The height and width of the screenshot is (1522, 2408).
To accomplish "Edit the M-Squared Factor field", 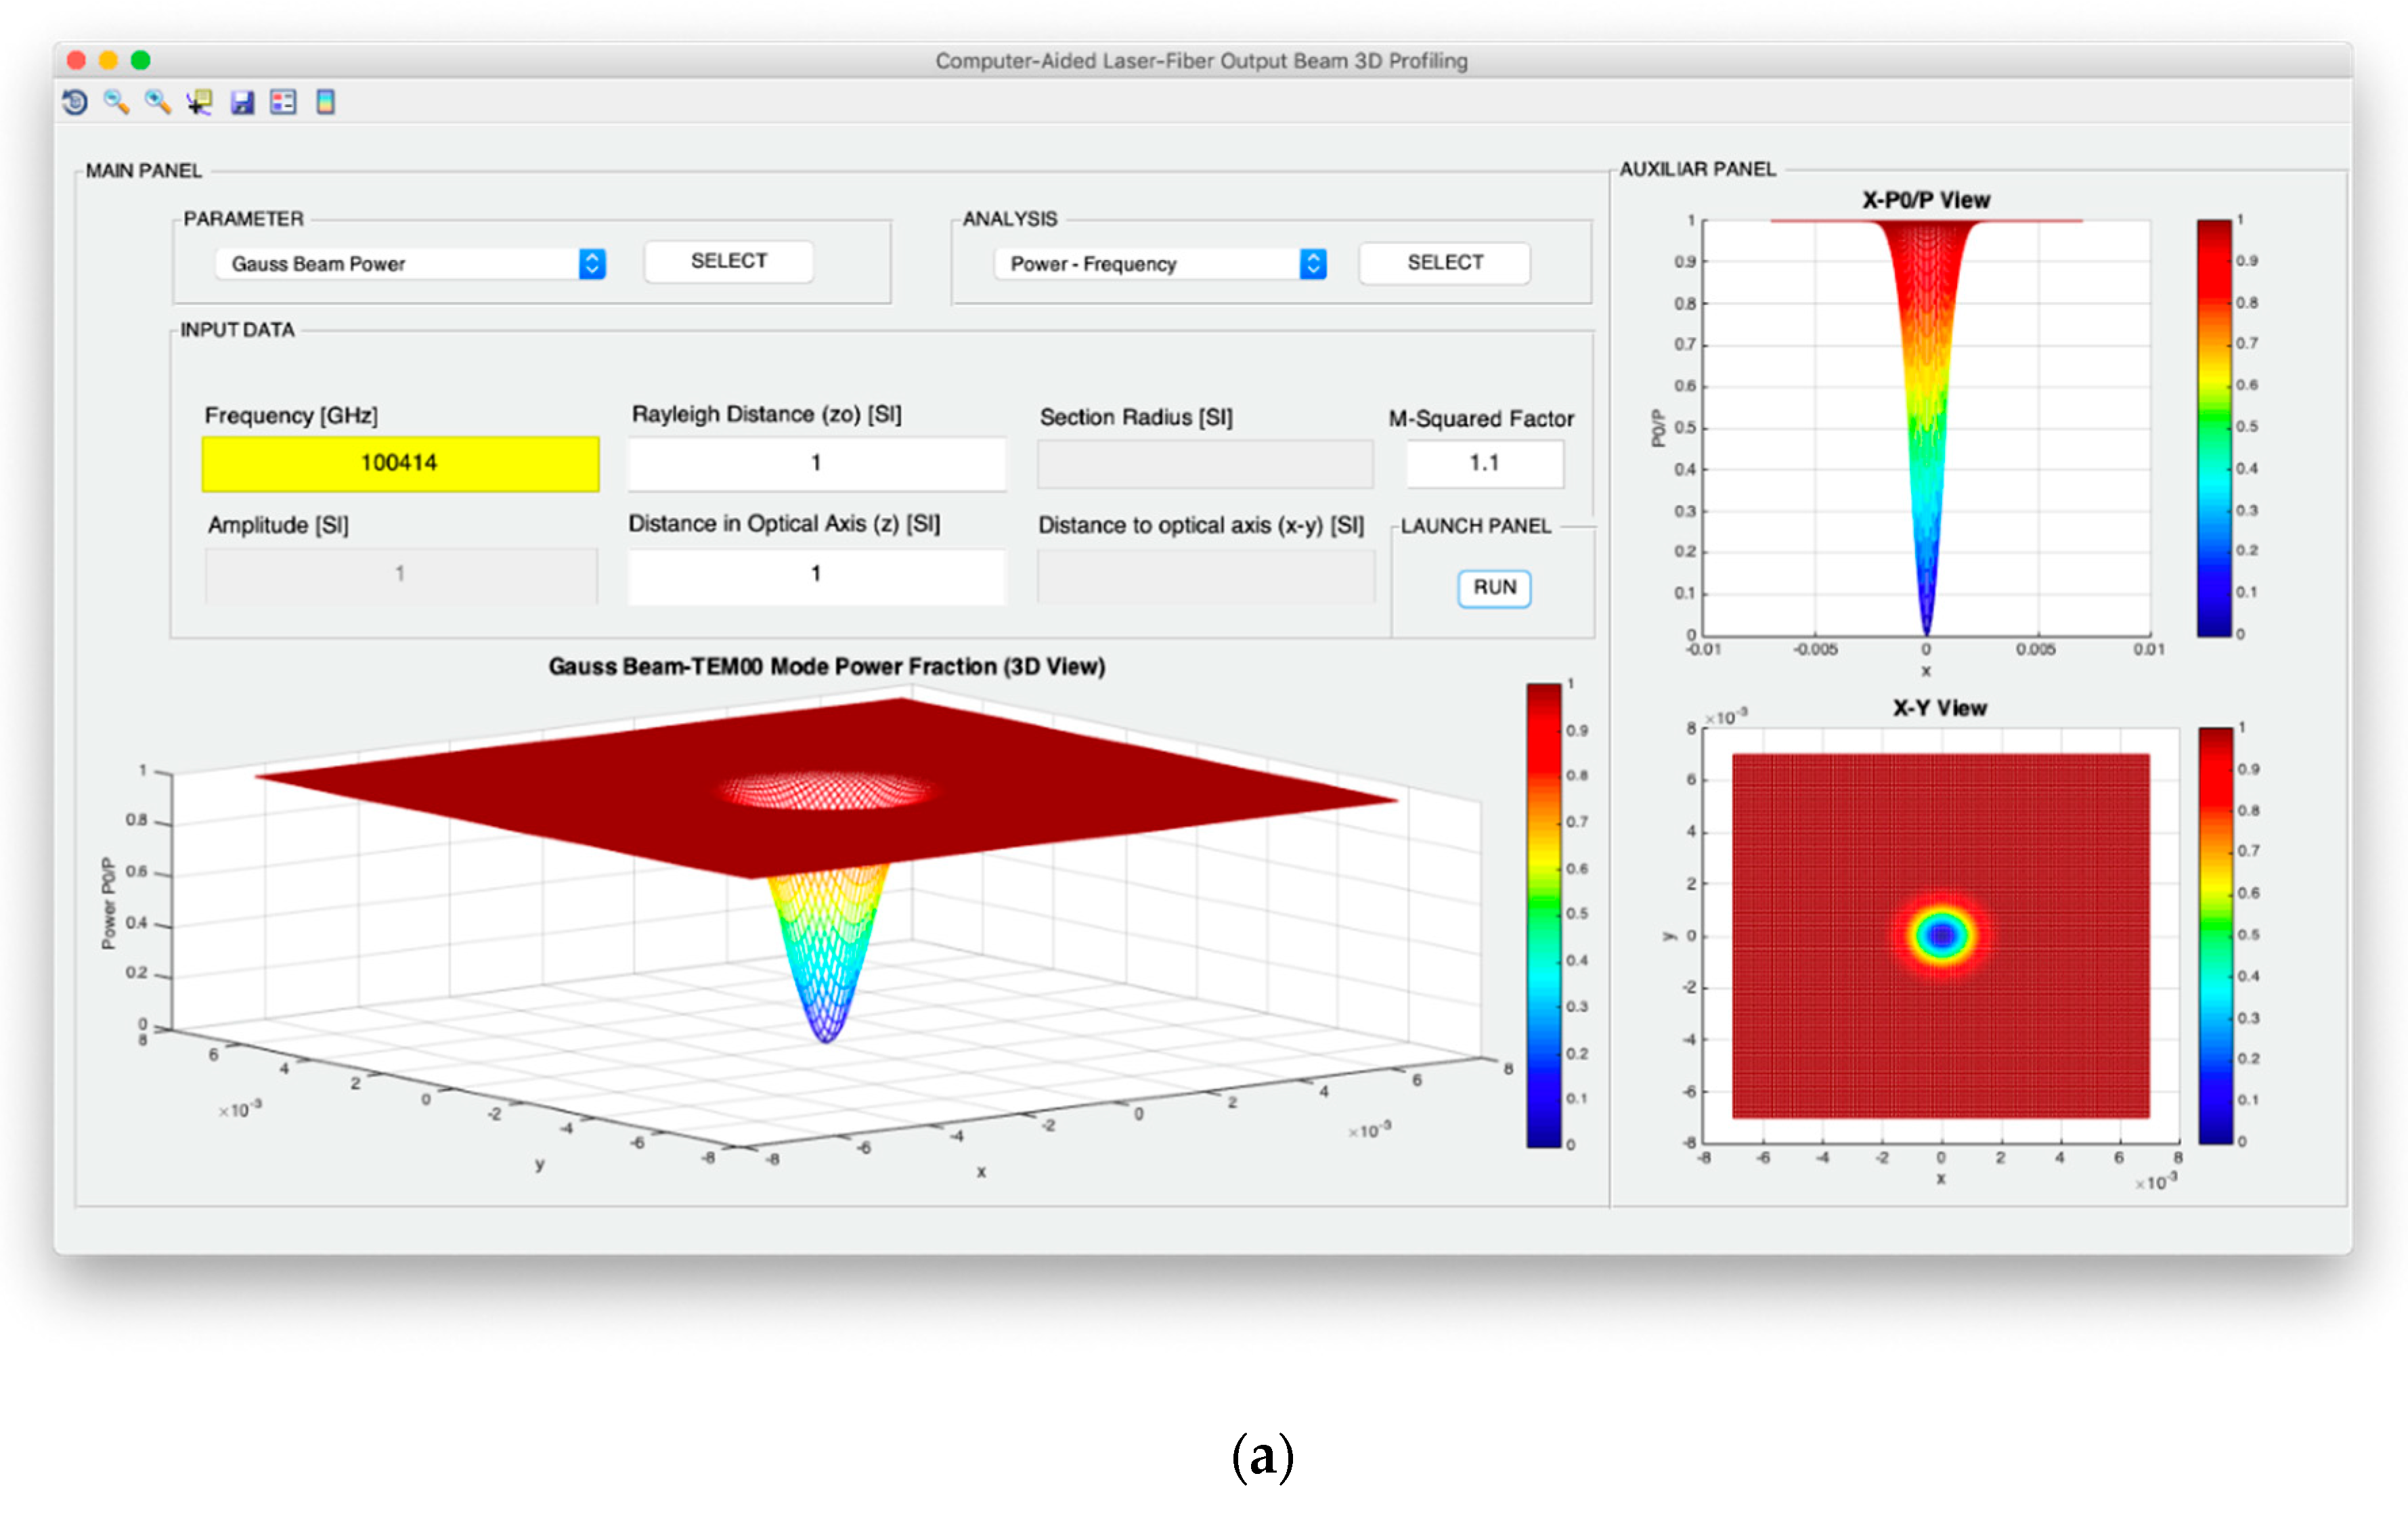I will tap(1484, 463).
